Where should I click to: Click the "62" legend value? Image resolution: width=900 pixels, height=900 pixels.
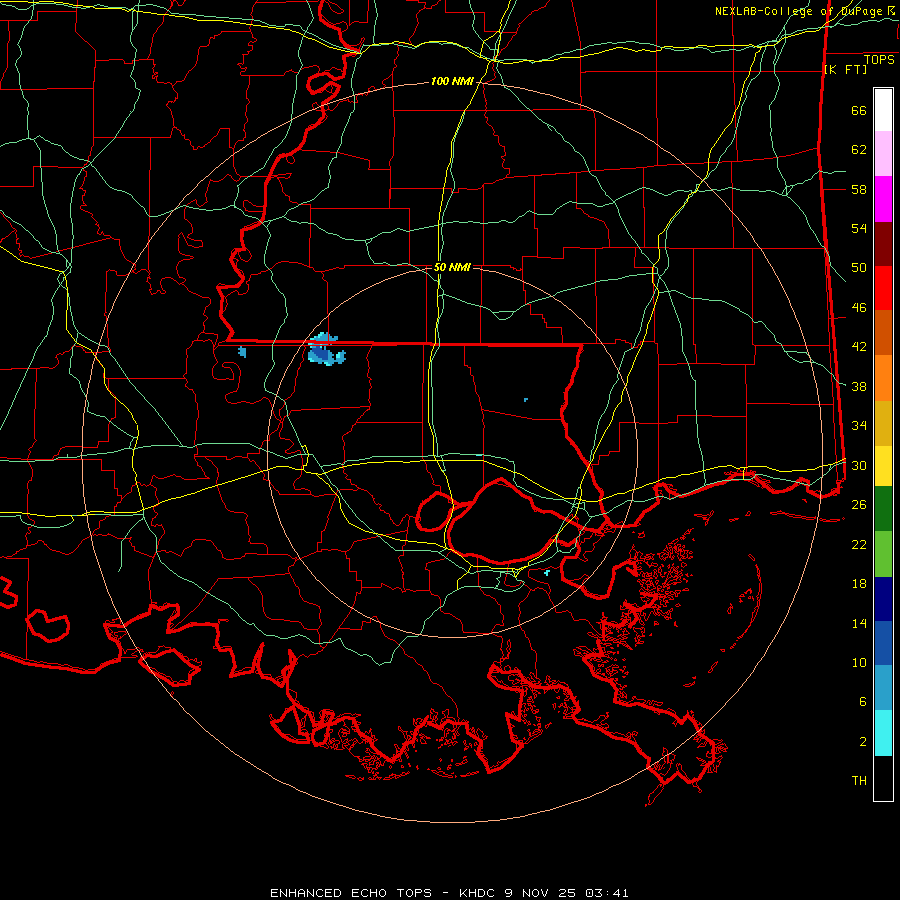(859, 150)
